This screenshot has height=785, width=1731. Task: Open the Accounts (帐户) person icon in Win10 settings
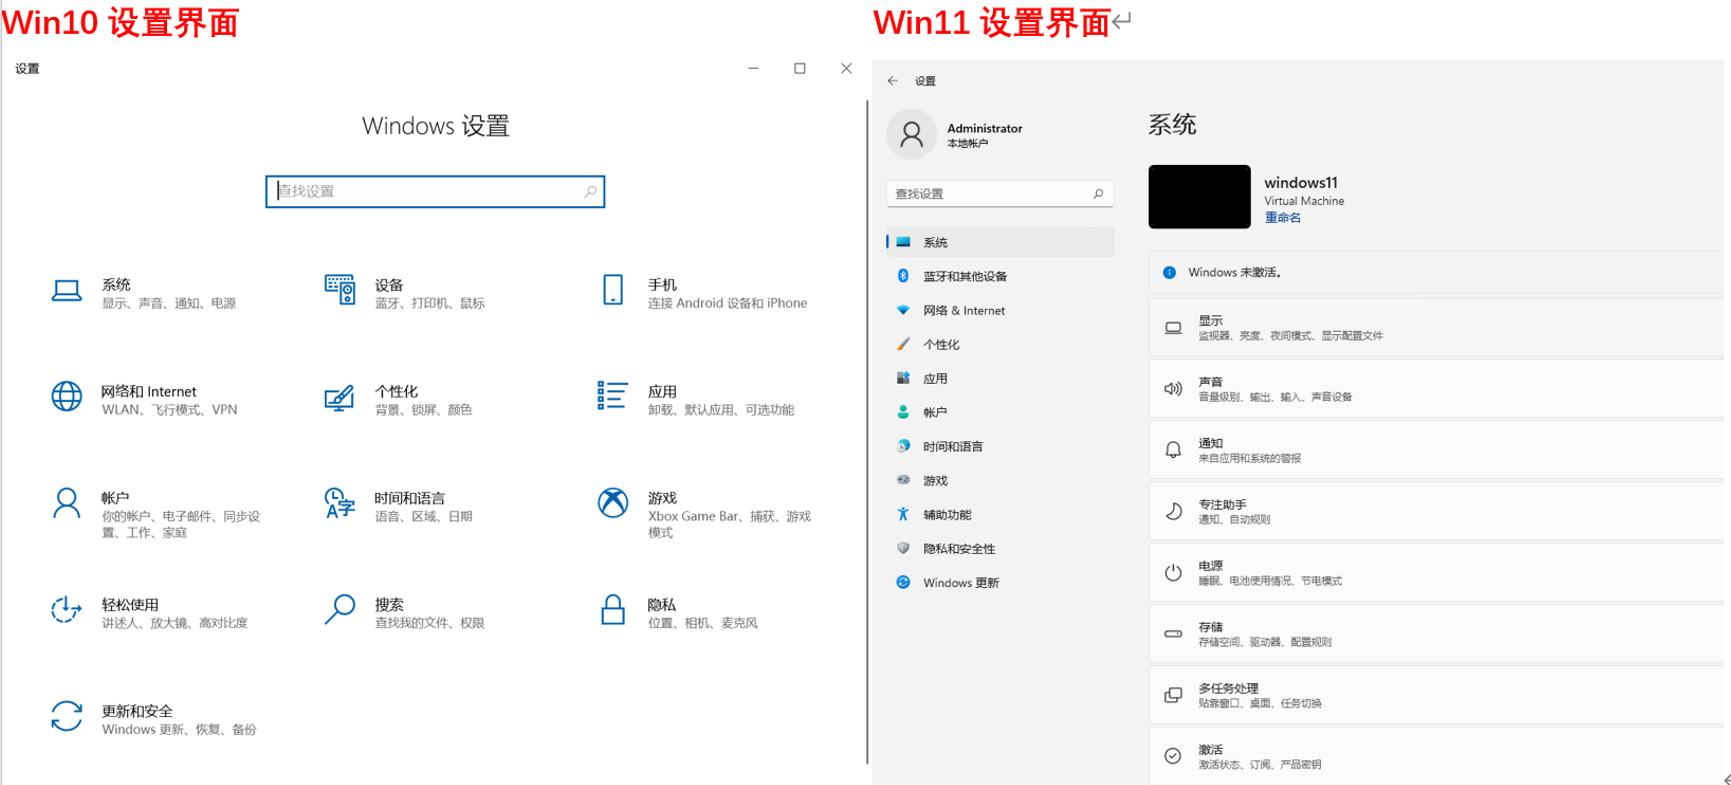point(67,503)
